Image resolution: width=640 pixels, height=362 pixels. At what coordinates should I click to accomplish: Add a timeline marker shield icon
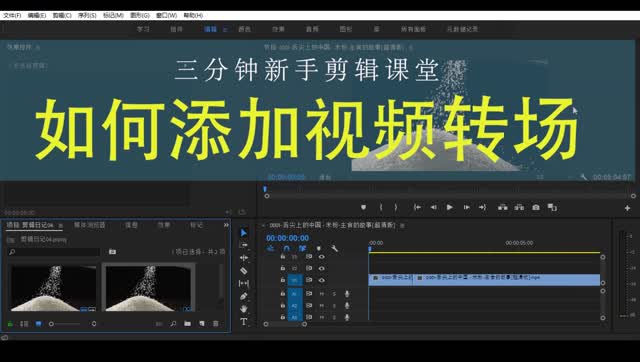pyautogui.click(x=319, y=248)
